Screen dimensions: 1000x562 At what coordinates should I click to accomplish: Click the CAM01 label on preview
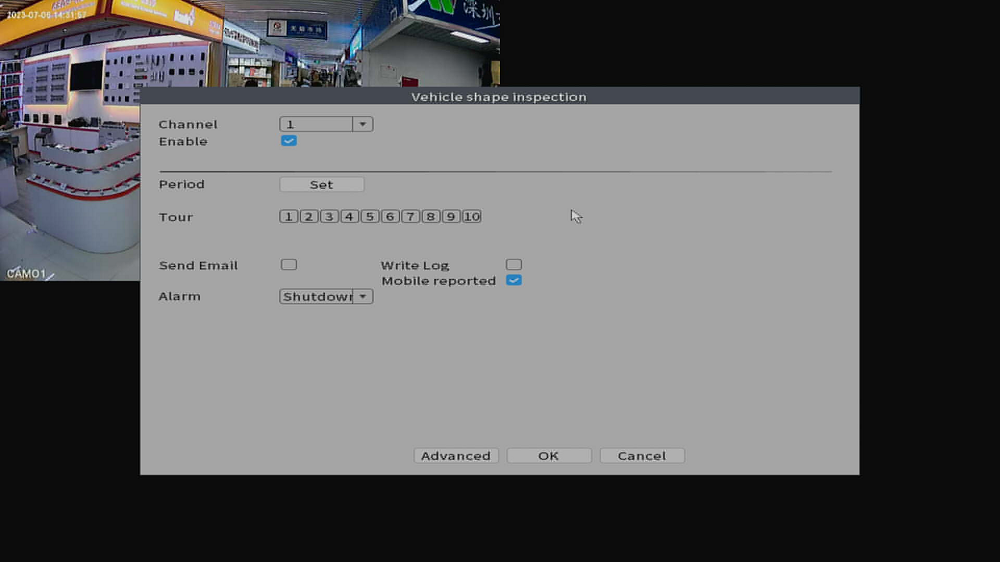26,274
